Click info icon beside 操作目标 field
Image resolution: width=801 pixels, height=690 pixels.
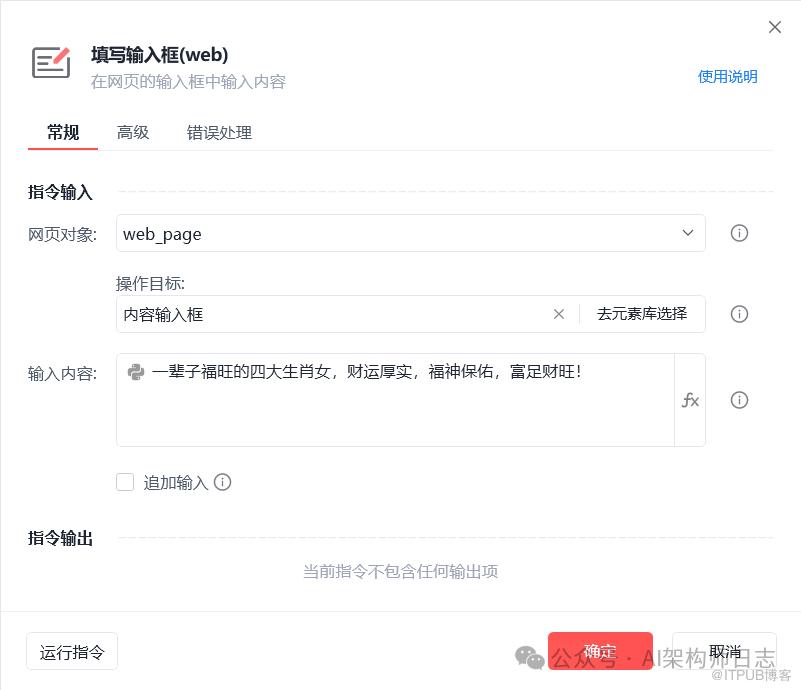739,314
